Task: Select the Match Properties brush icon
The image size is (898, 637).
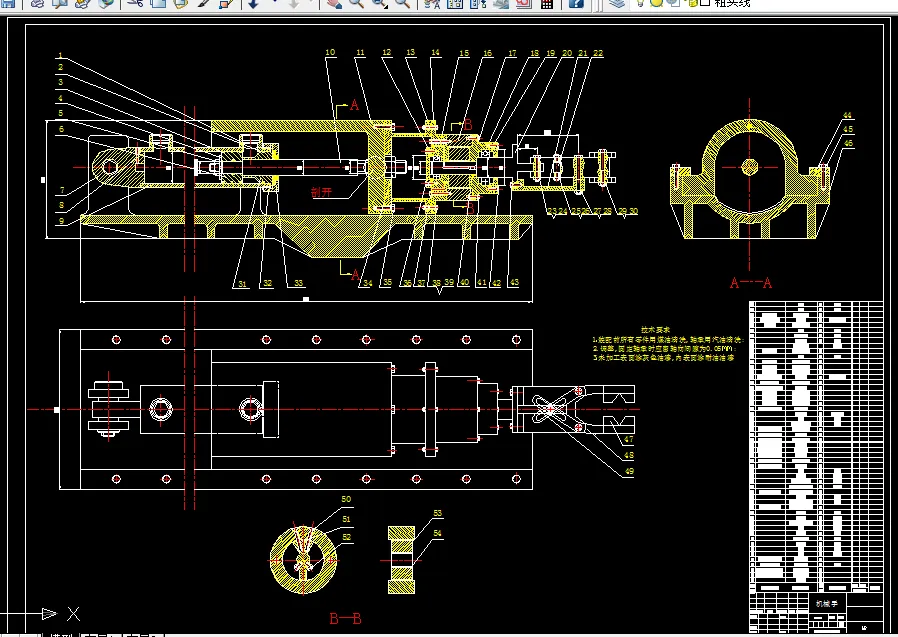Action: (204, 3)
